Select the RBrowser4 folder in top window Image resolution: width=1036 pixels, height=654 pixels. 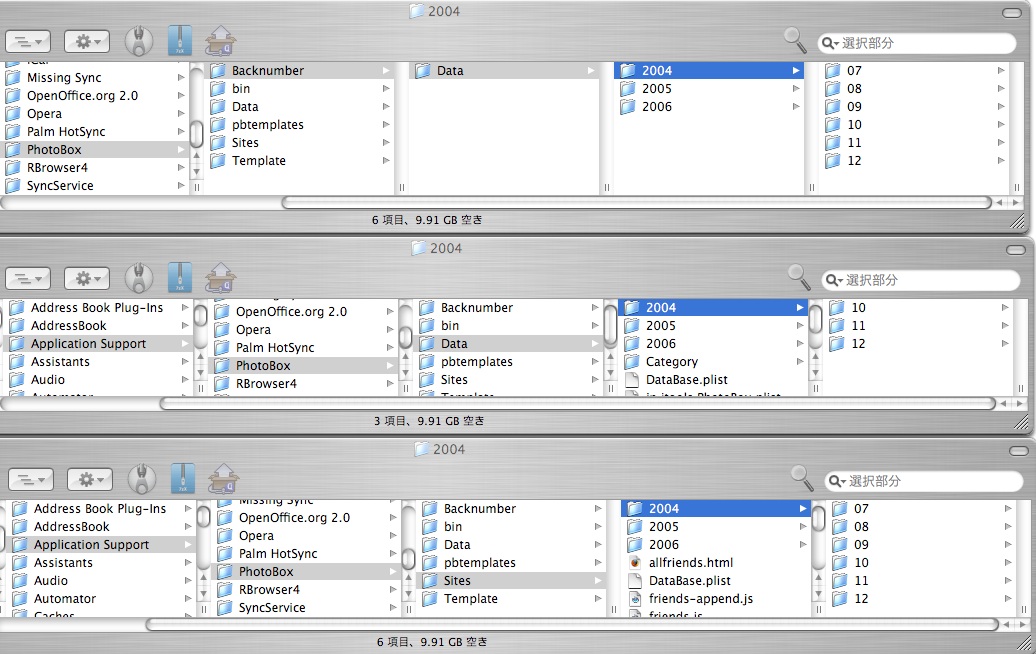59,168
